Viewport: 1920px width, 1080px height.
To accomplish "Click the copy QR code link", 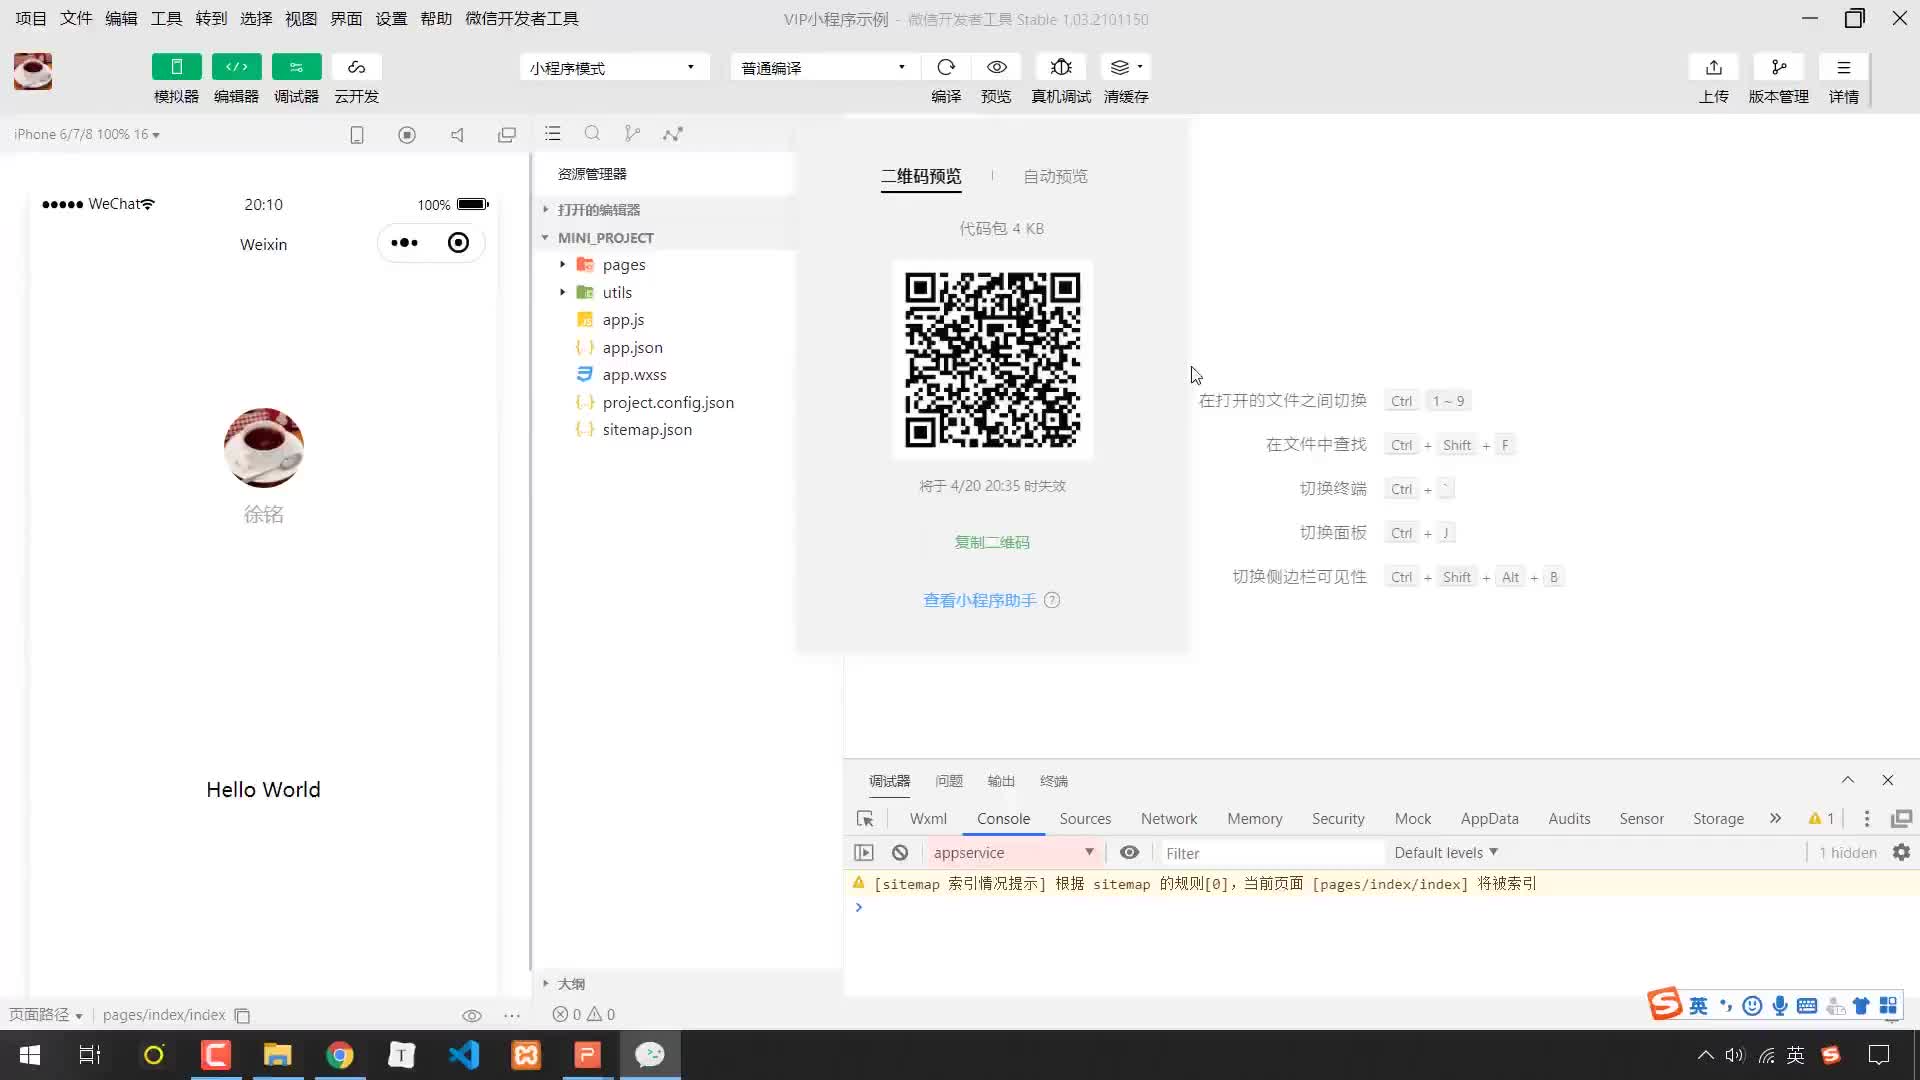I will coord(992,542).
